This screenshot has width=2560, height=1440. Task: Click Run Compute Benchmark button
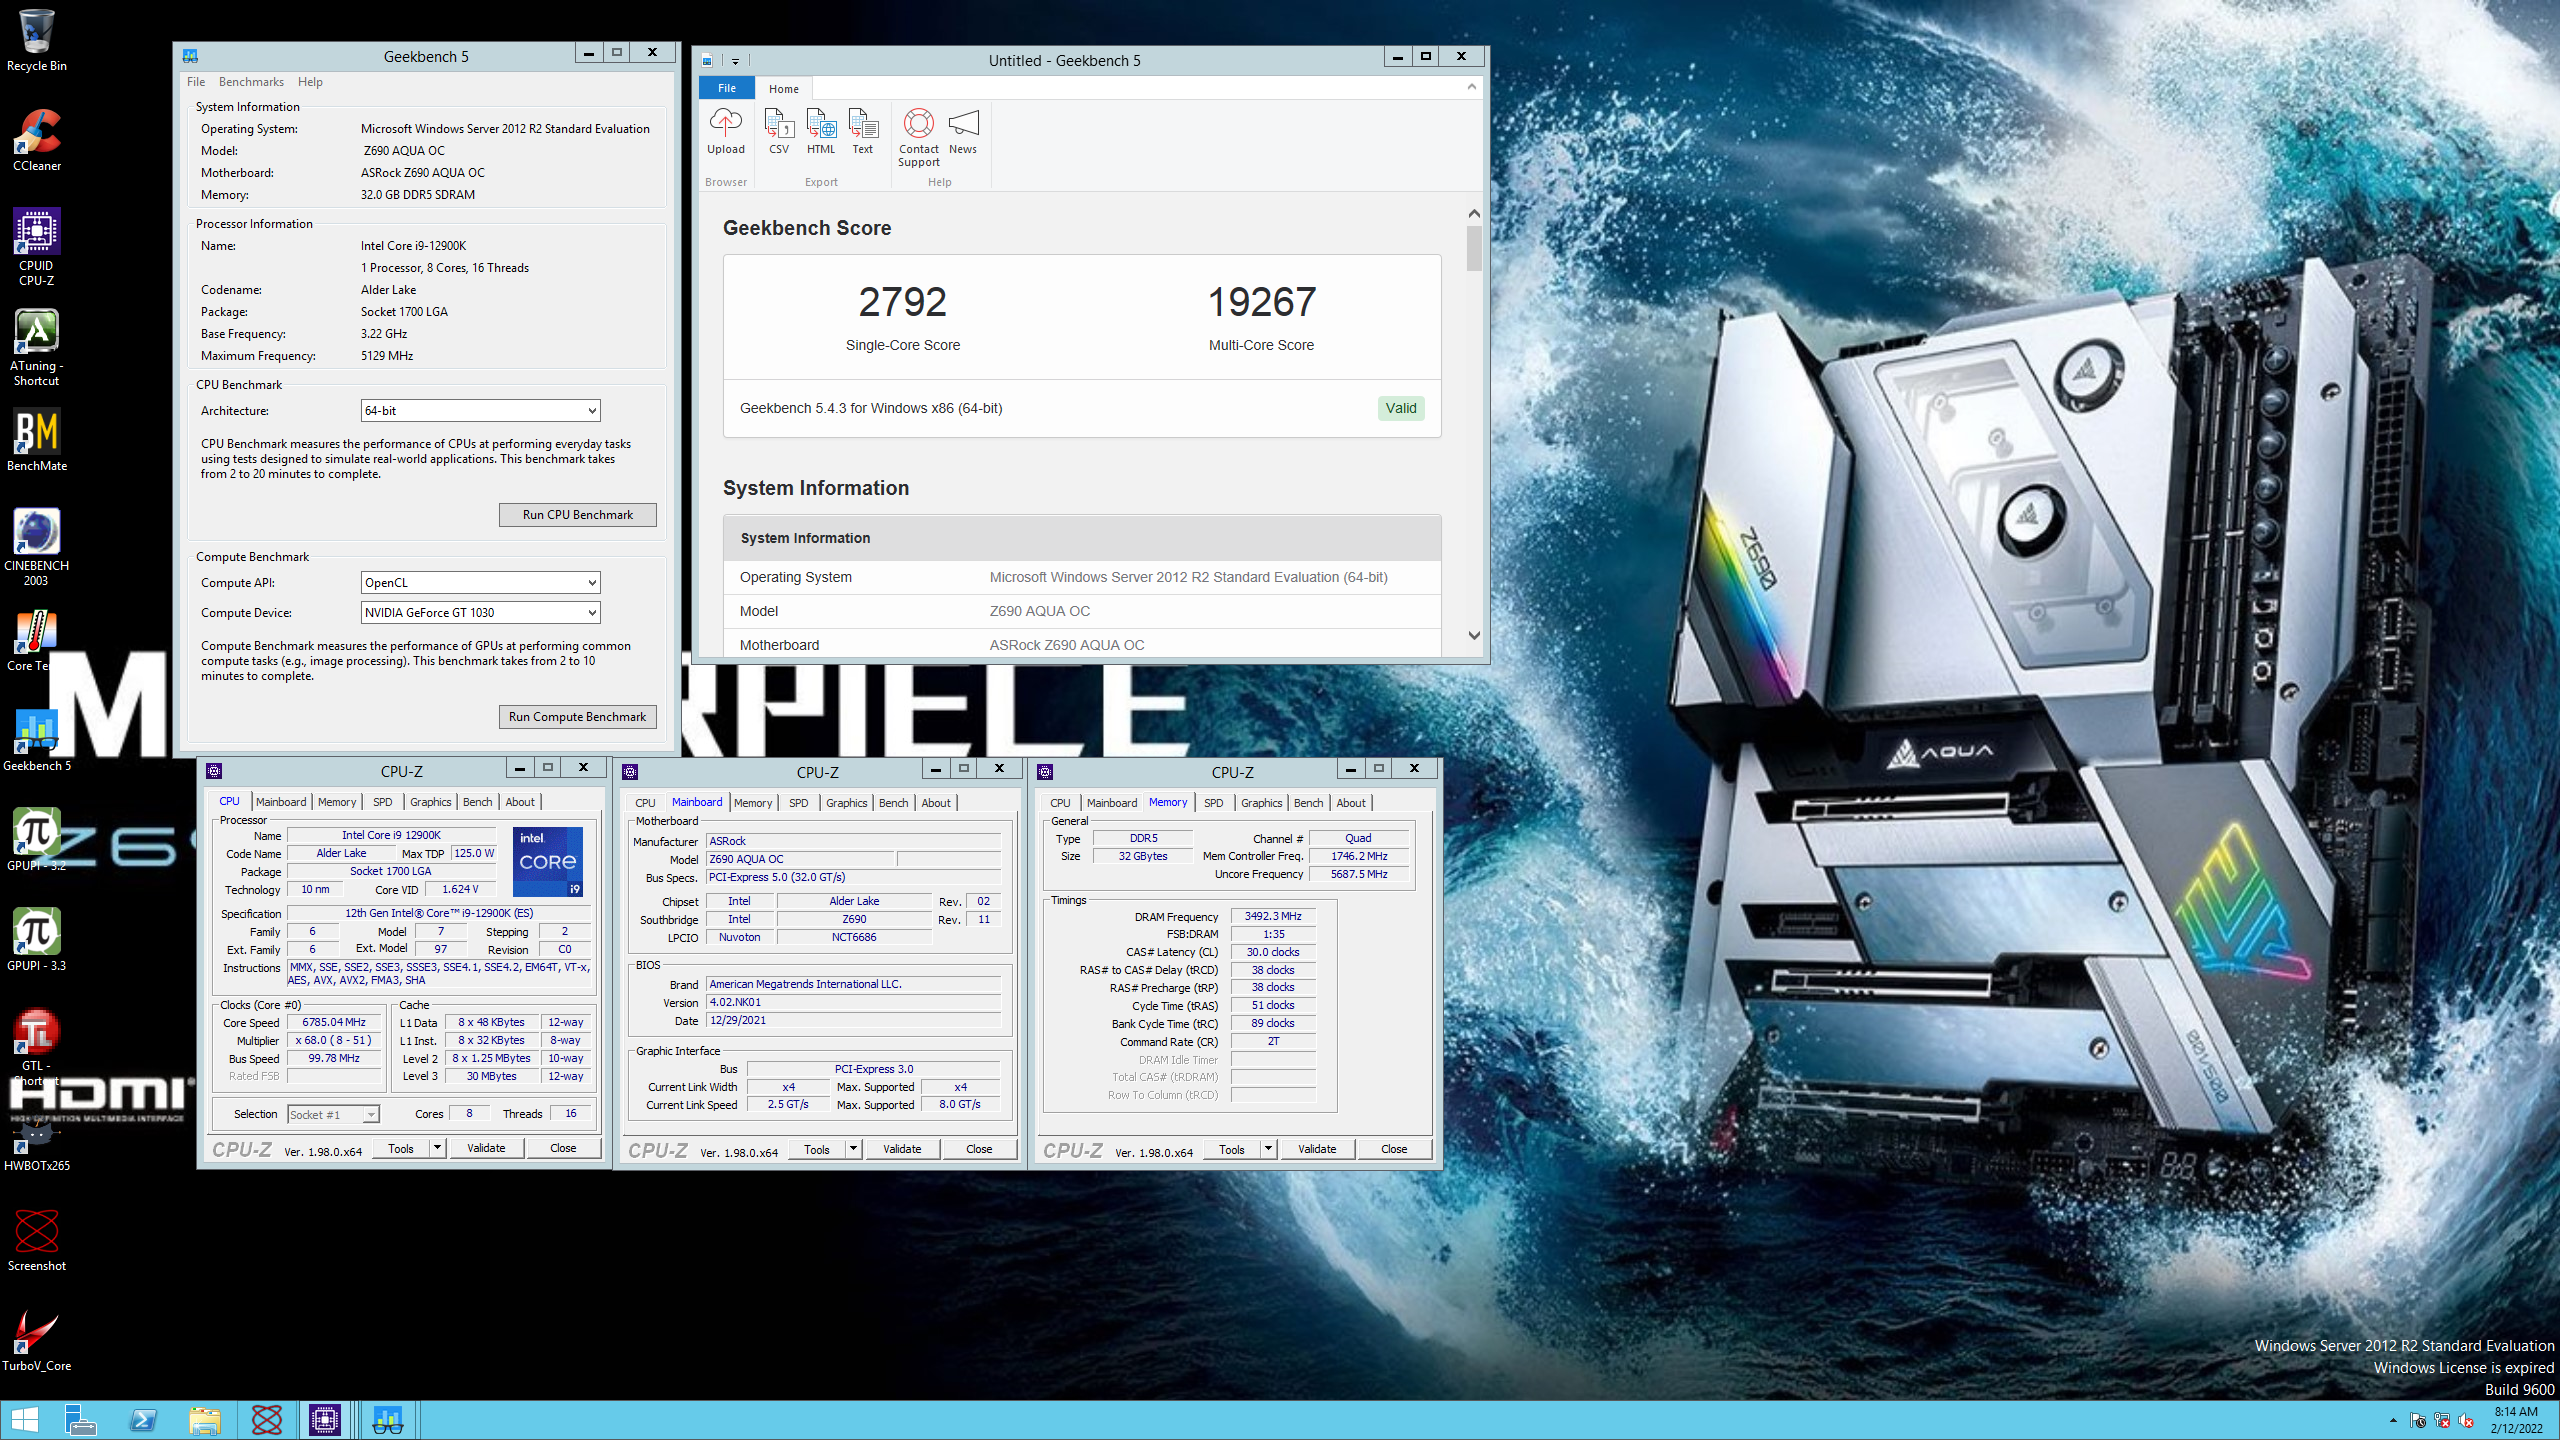pyautogui.click(x=578, y=717)
